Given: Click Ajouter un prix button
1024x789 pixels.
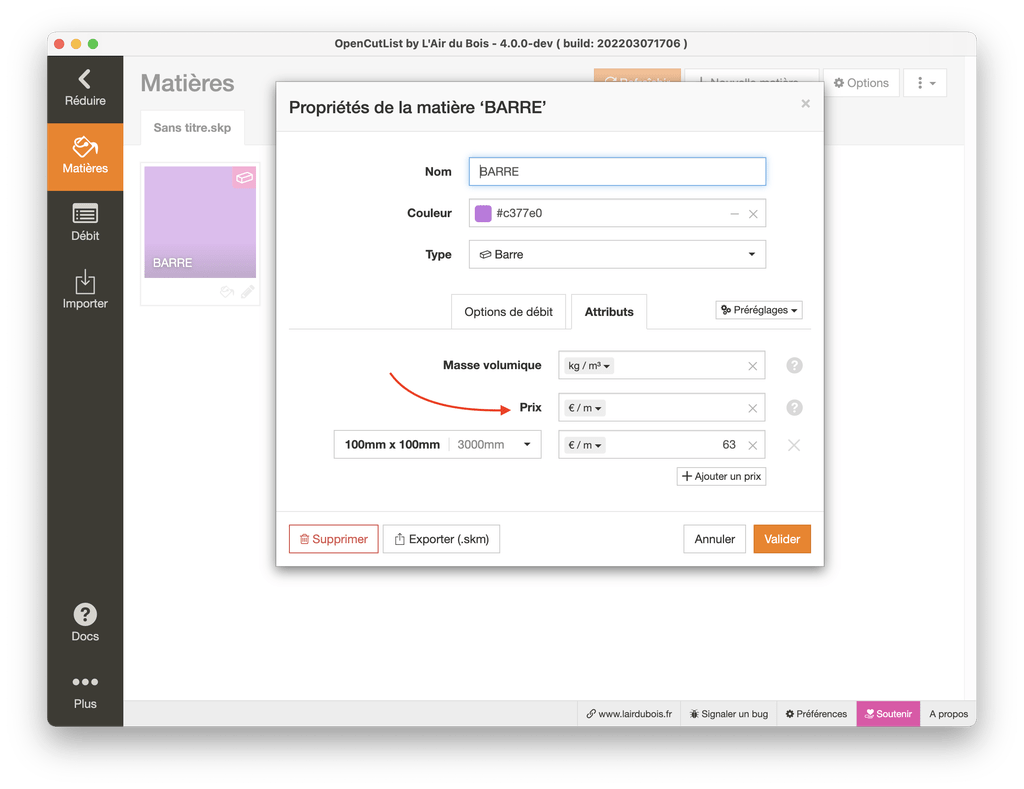Looking at the screenshot, I should pos(721,477).
